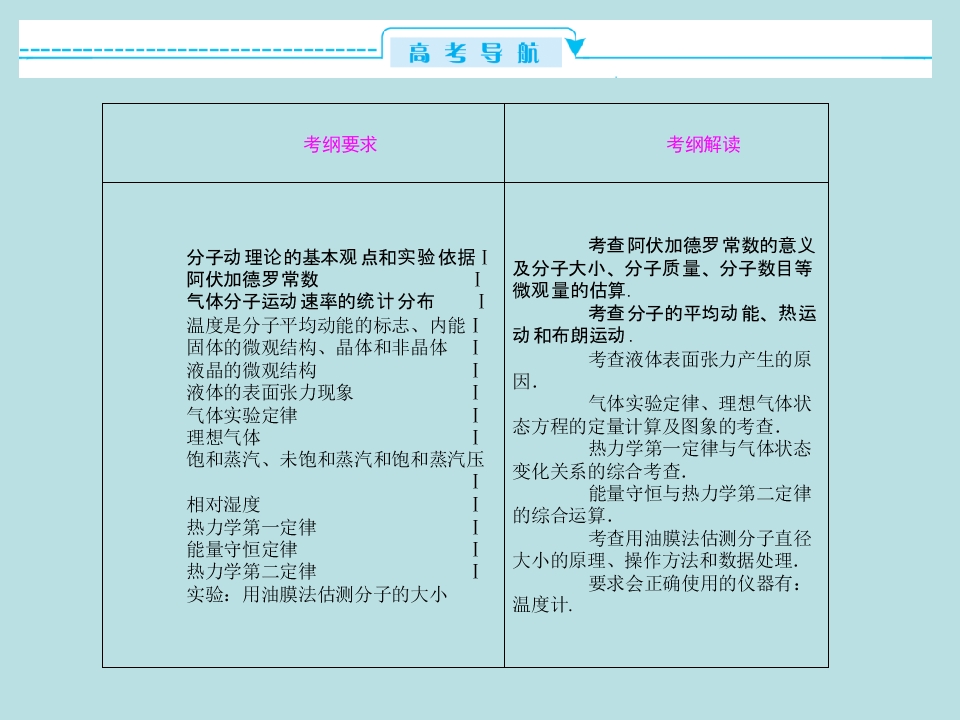
Task: Click the line 理想气体
Action: tap(223, 437)
